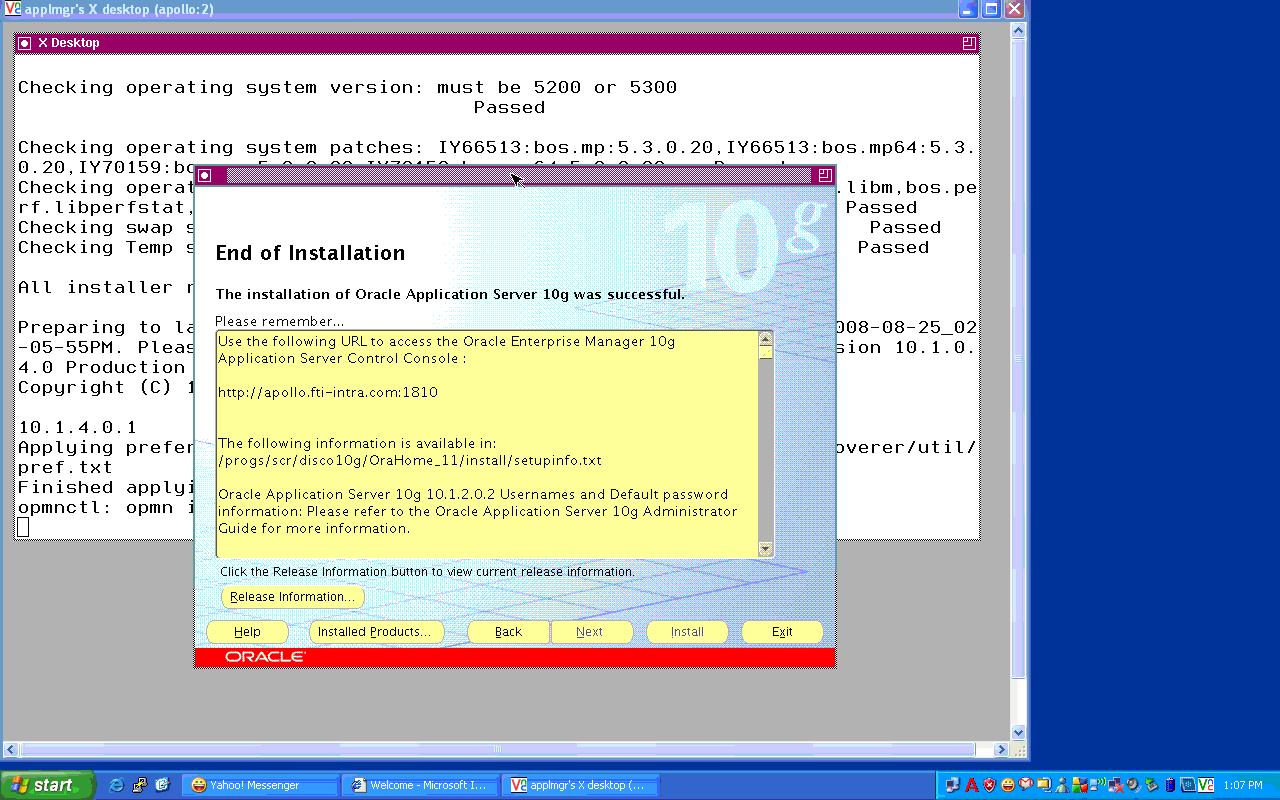Switch to Yahoo! Messenger taskbar button

click(x=262, y=785)
